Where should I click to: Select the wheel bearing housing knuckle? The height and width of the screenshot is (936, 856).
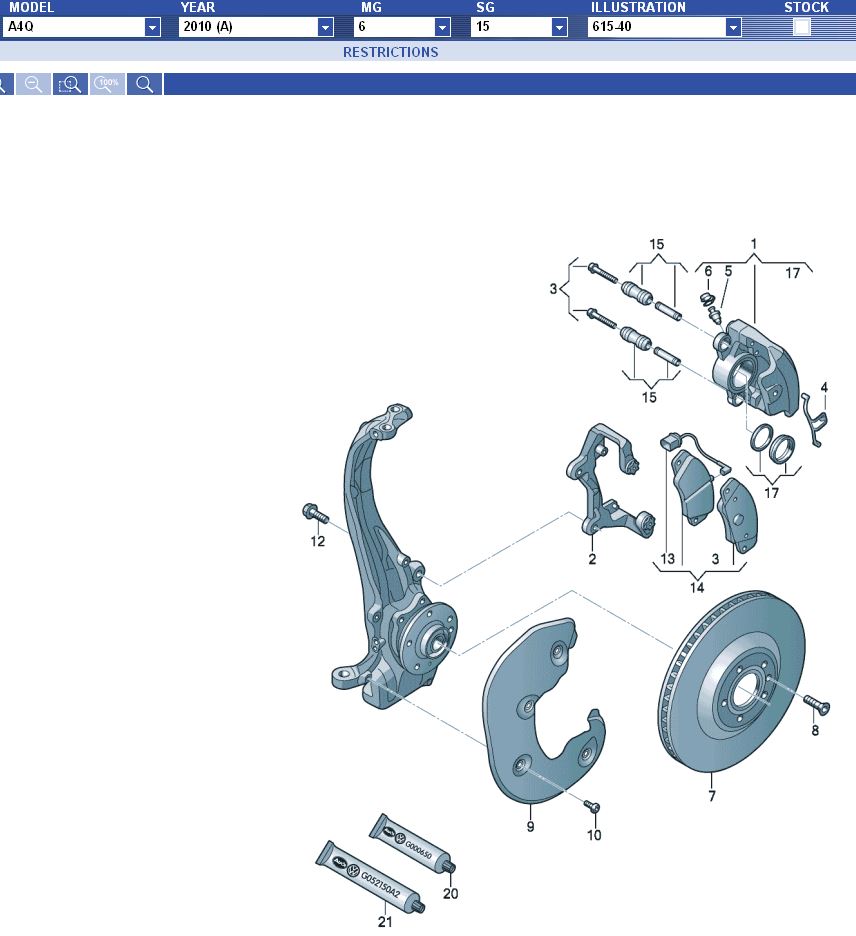click(375, 560)
